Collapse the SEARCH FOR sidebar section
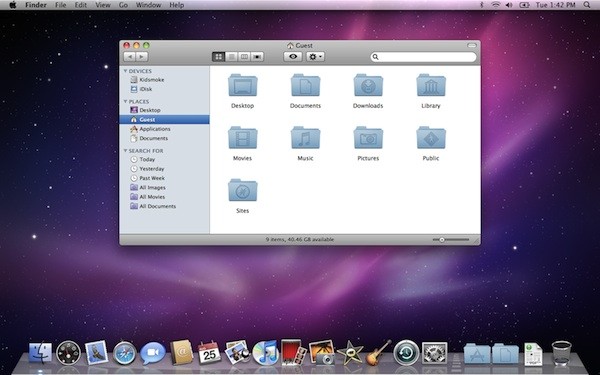The width and height of the screenshot is (600, 375). tap(125, 151)
